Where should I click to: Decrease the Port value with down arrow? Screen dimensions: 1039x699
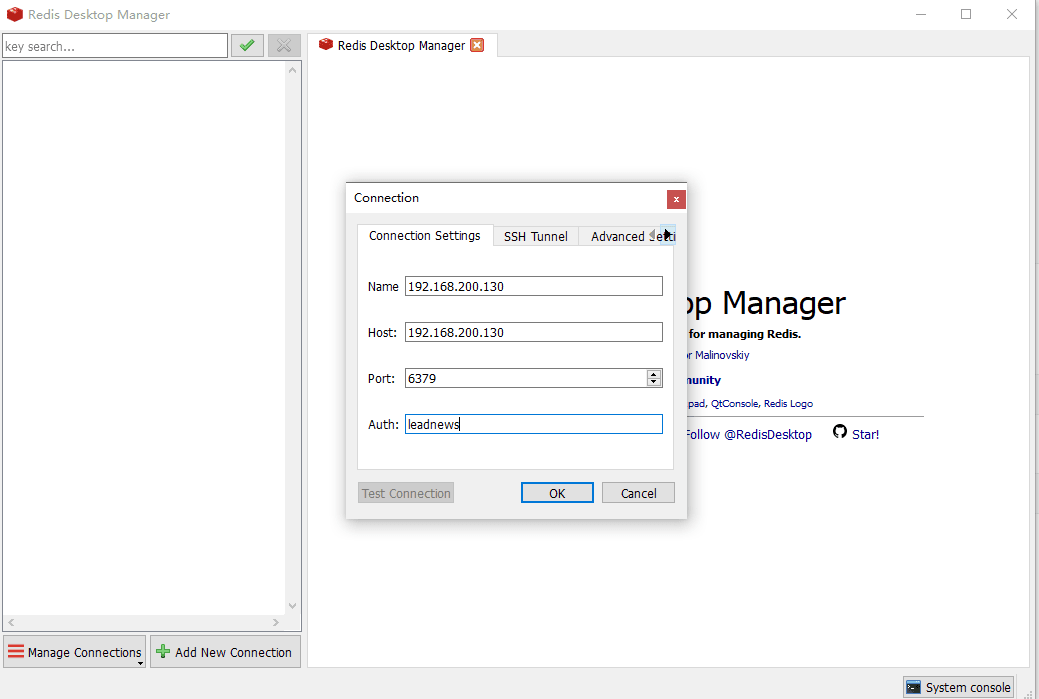pos(654,383)
